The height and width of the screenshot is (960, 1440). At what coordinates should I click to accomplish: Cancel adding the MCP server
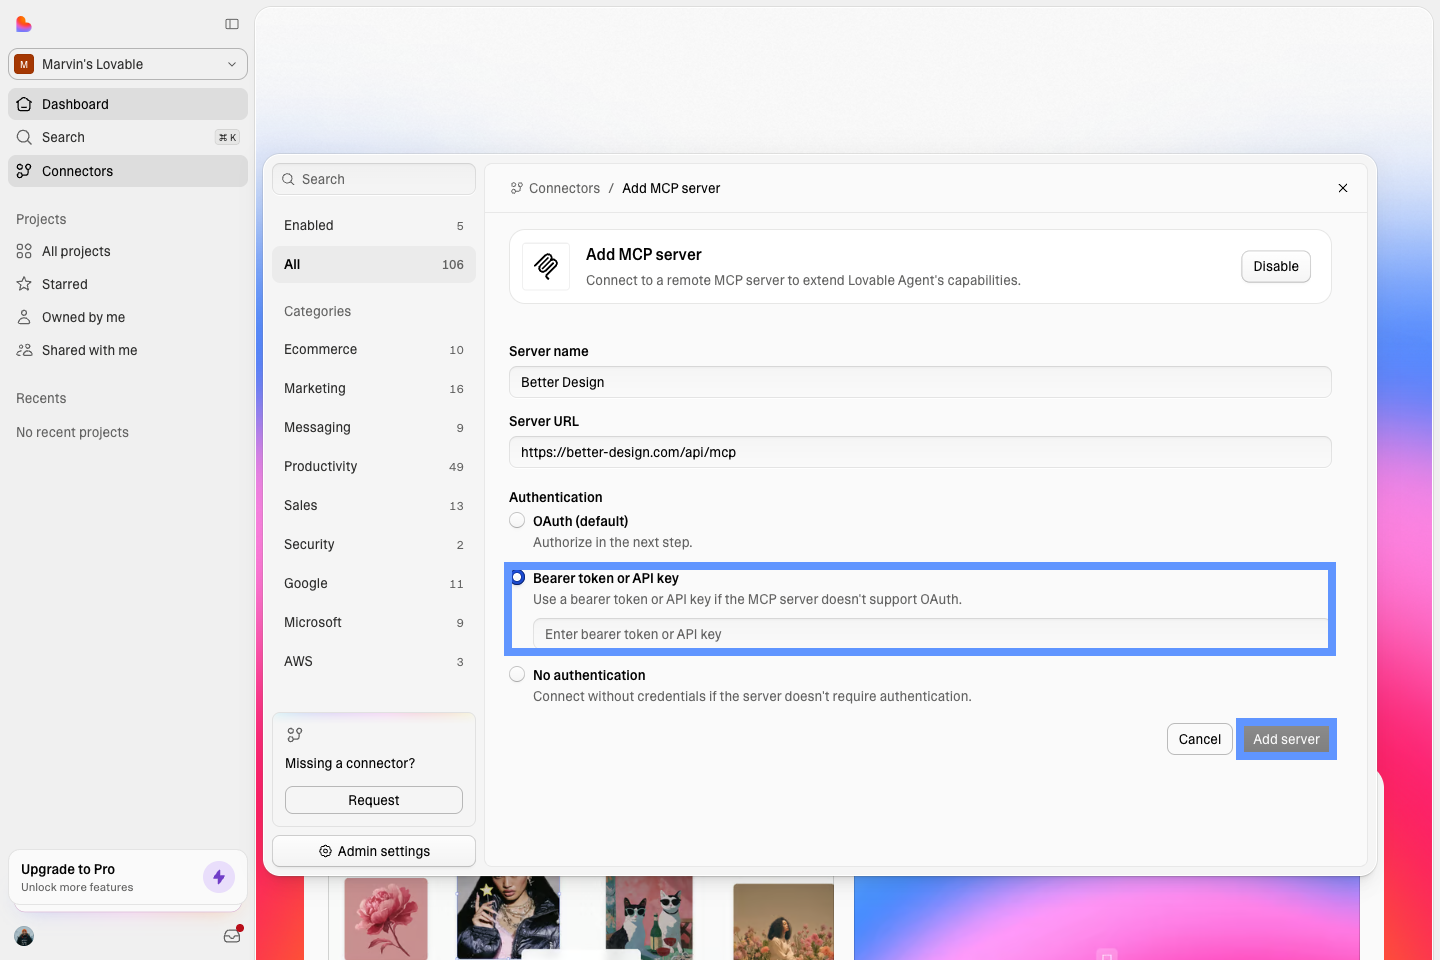pyautogui.click(x=1200, y=739)
